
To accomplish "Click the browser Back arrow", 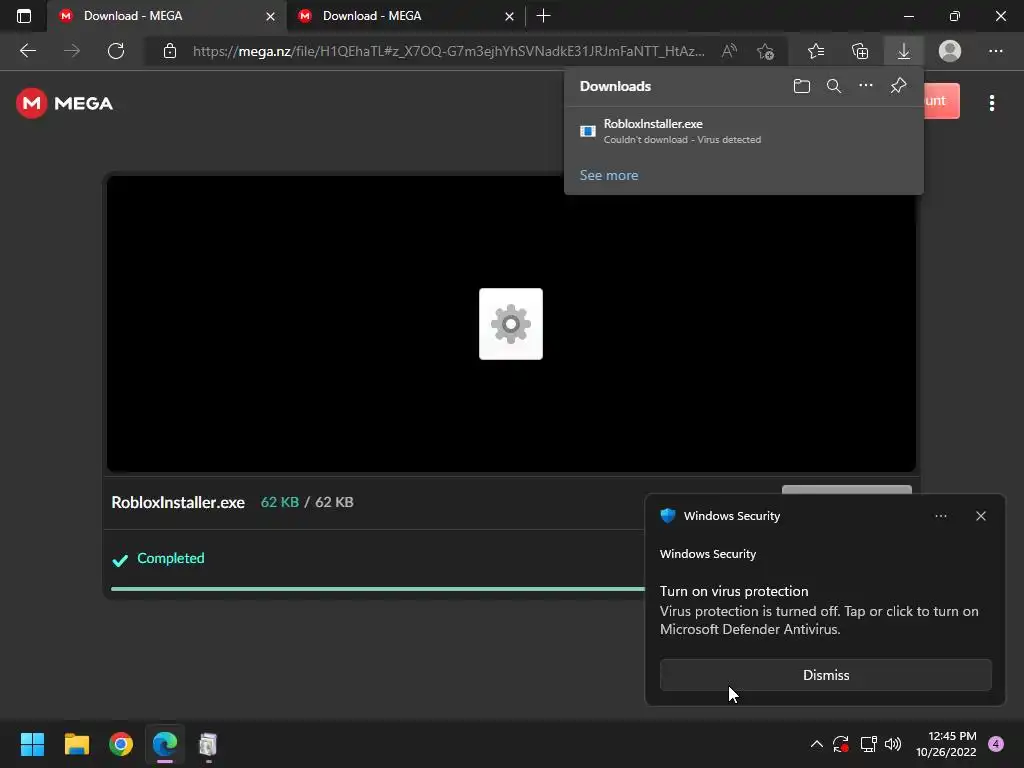I will pyautogui.click(x=28, y=51).
